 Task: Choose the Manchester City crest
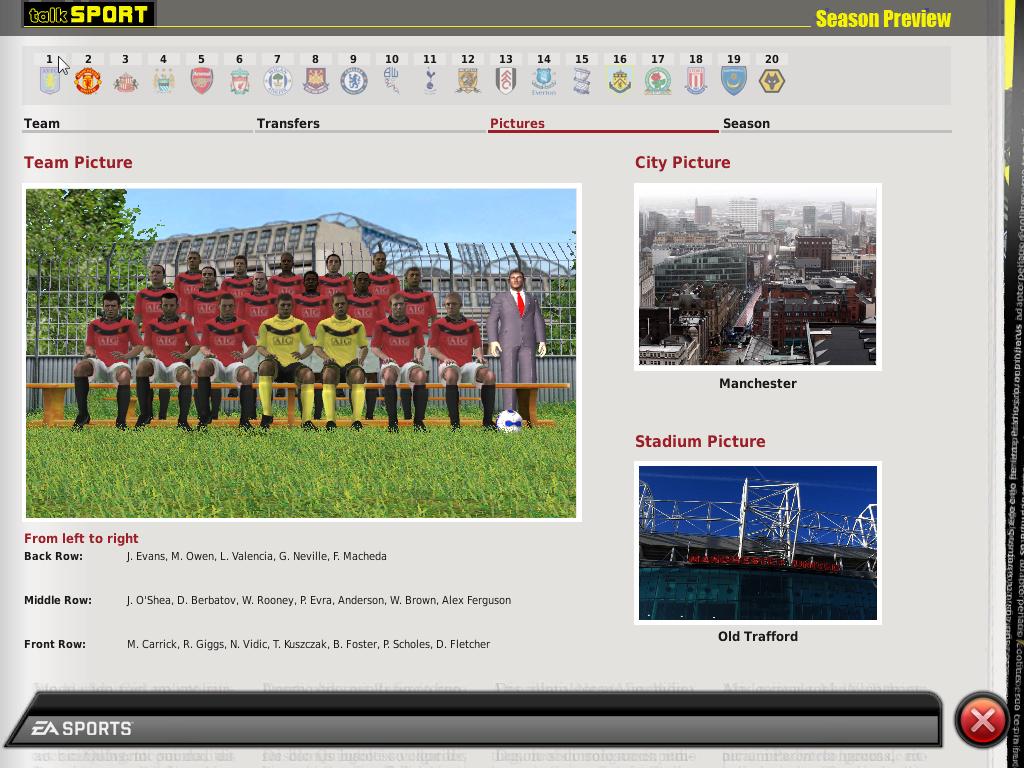pyautogui.click(x=163, y=81)
